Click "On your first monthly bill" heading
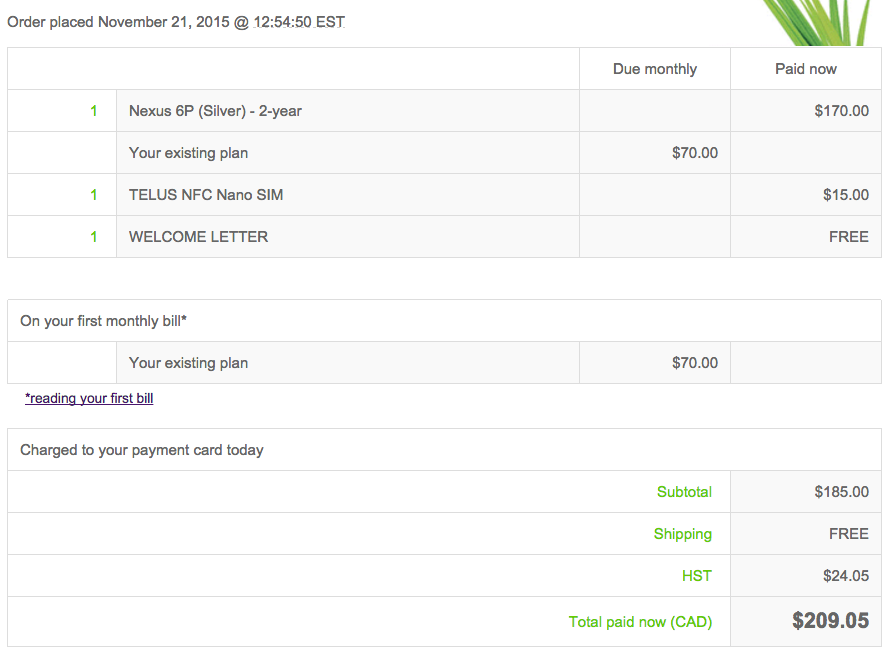The height and width of the screenshot is (649, 889). point(103,321)
